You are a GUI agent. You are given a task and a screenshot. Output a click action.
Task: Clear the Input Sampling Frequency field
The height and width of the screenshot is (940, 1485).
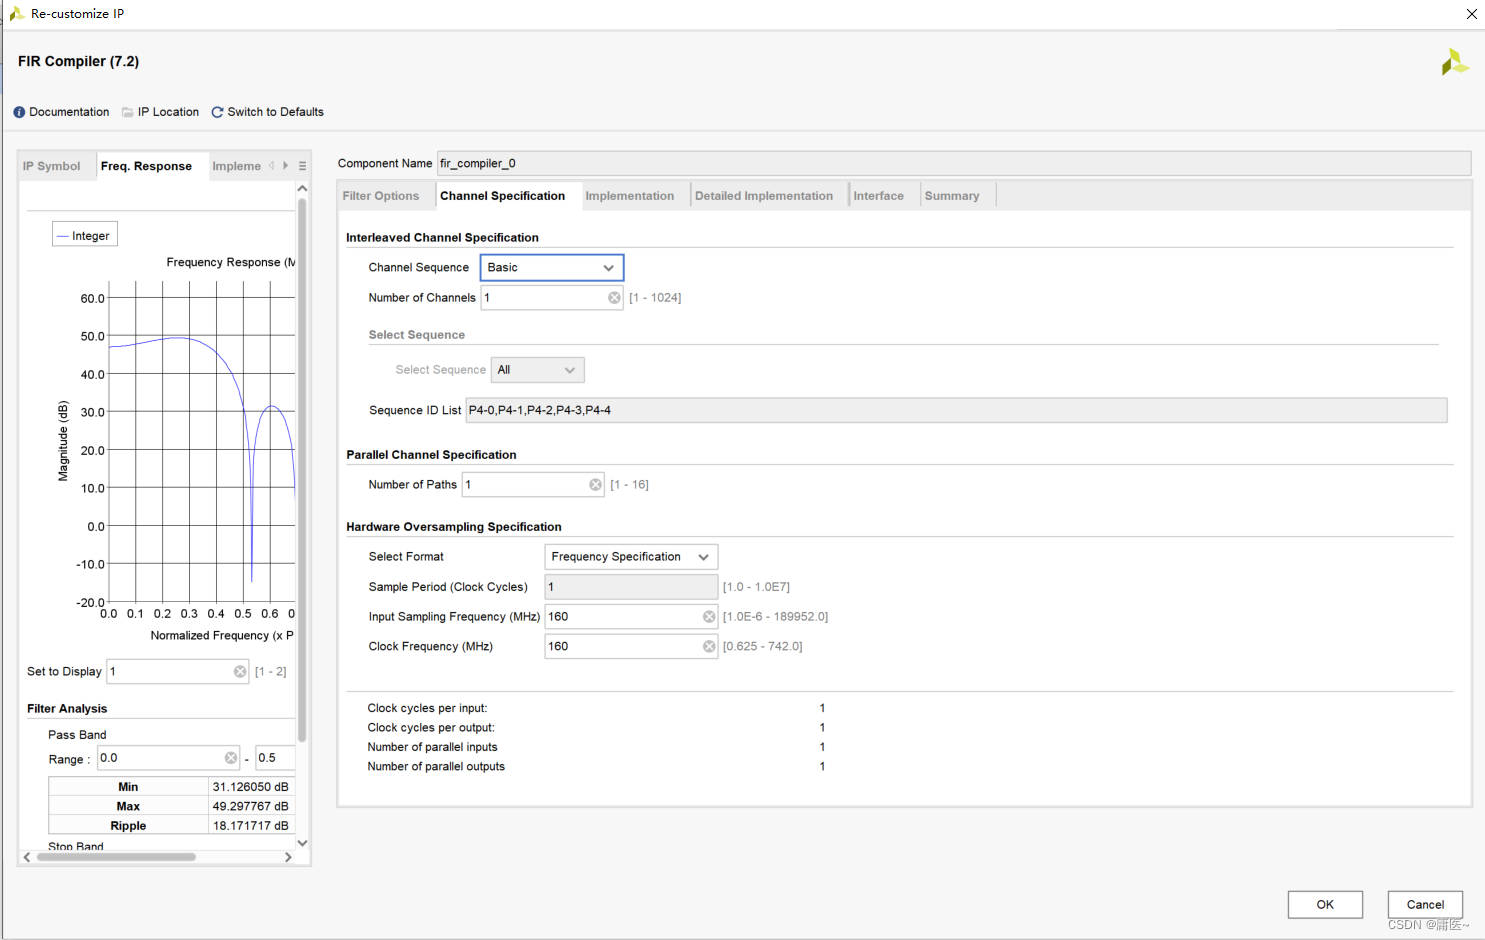[709, 617]
